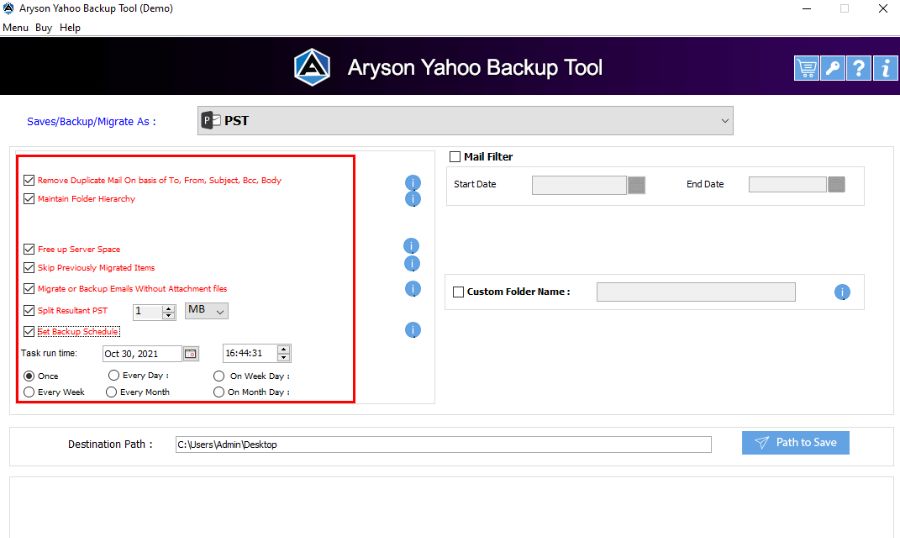Viewport: 900px width, 538px height.
Task: Select the Every Day radio button
Action: 114,376
